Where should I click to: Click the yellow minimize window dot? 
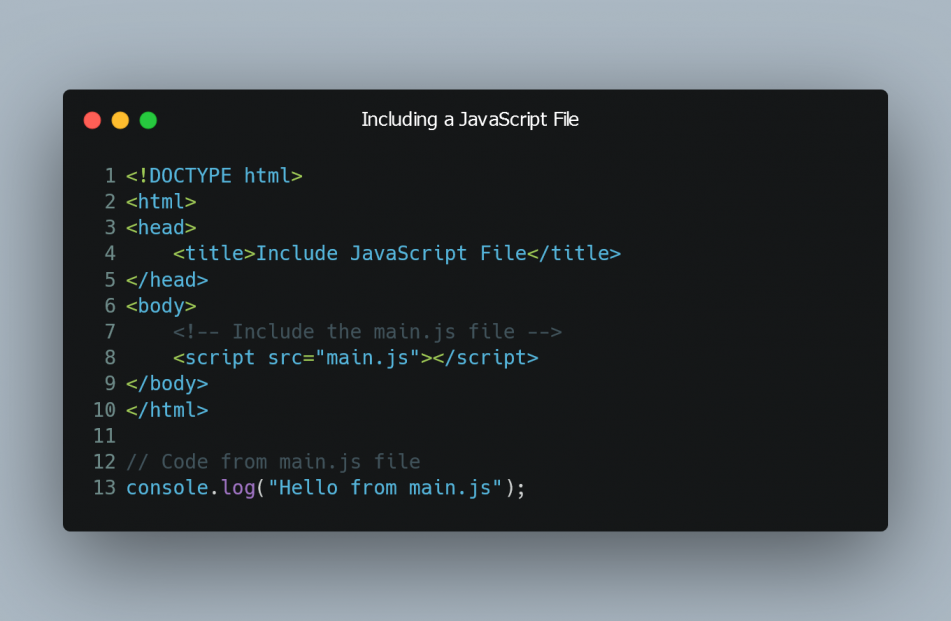tap(120, 120)
